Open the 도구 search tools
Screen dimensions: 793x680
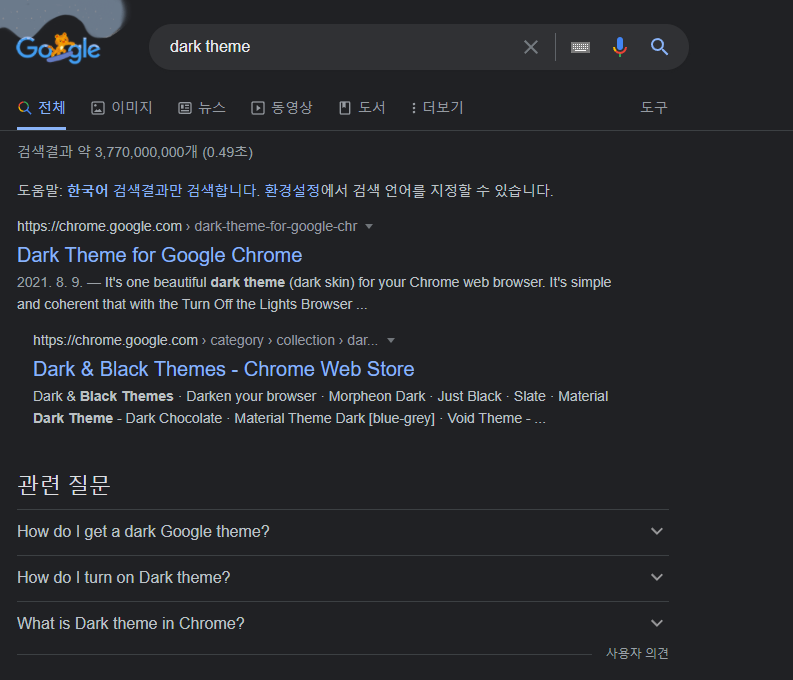coord(653,108)
